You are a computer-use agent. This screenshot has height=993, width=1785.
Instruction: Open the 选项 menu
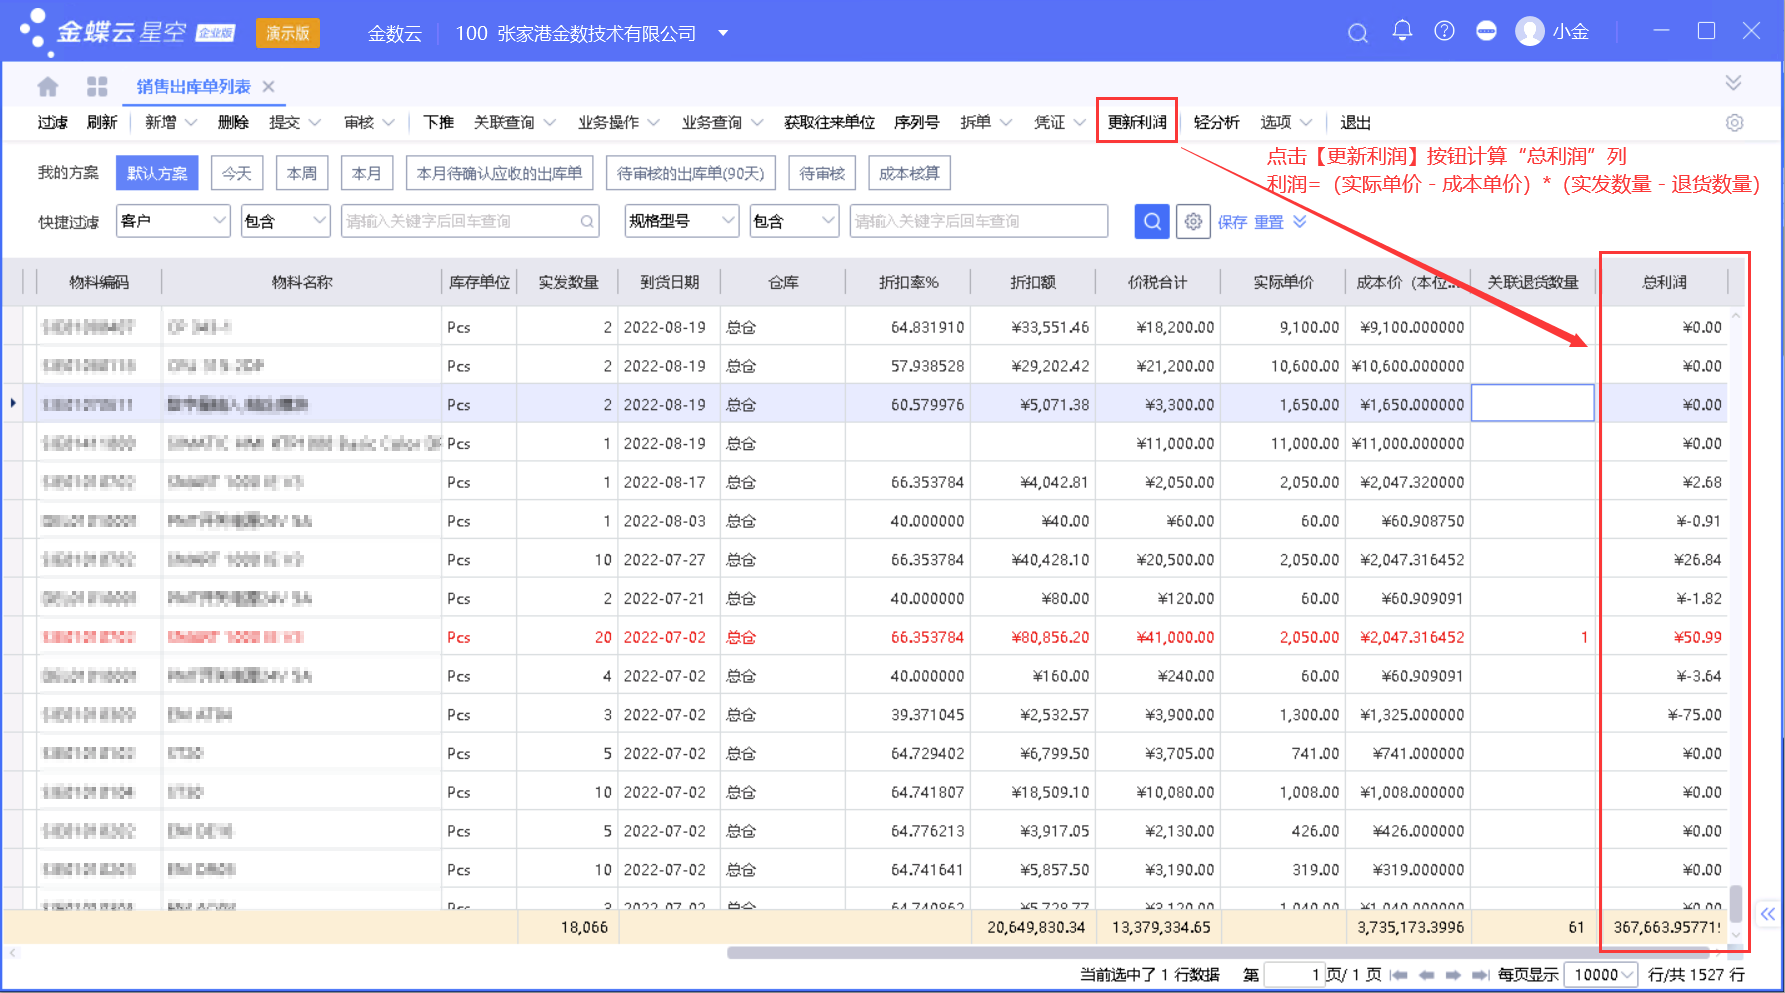[1285, 122]
